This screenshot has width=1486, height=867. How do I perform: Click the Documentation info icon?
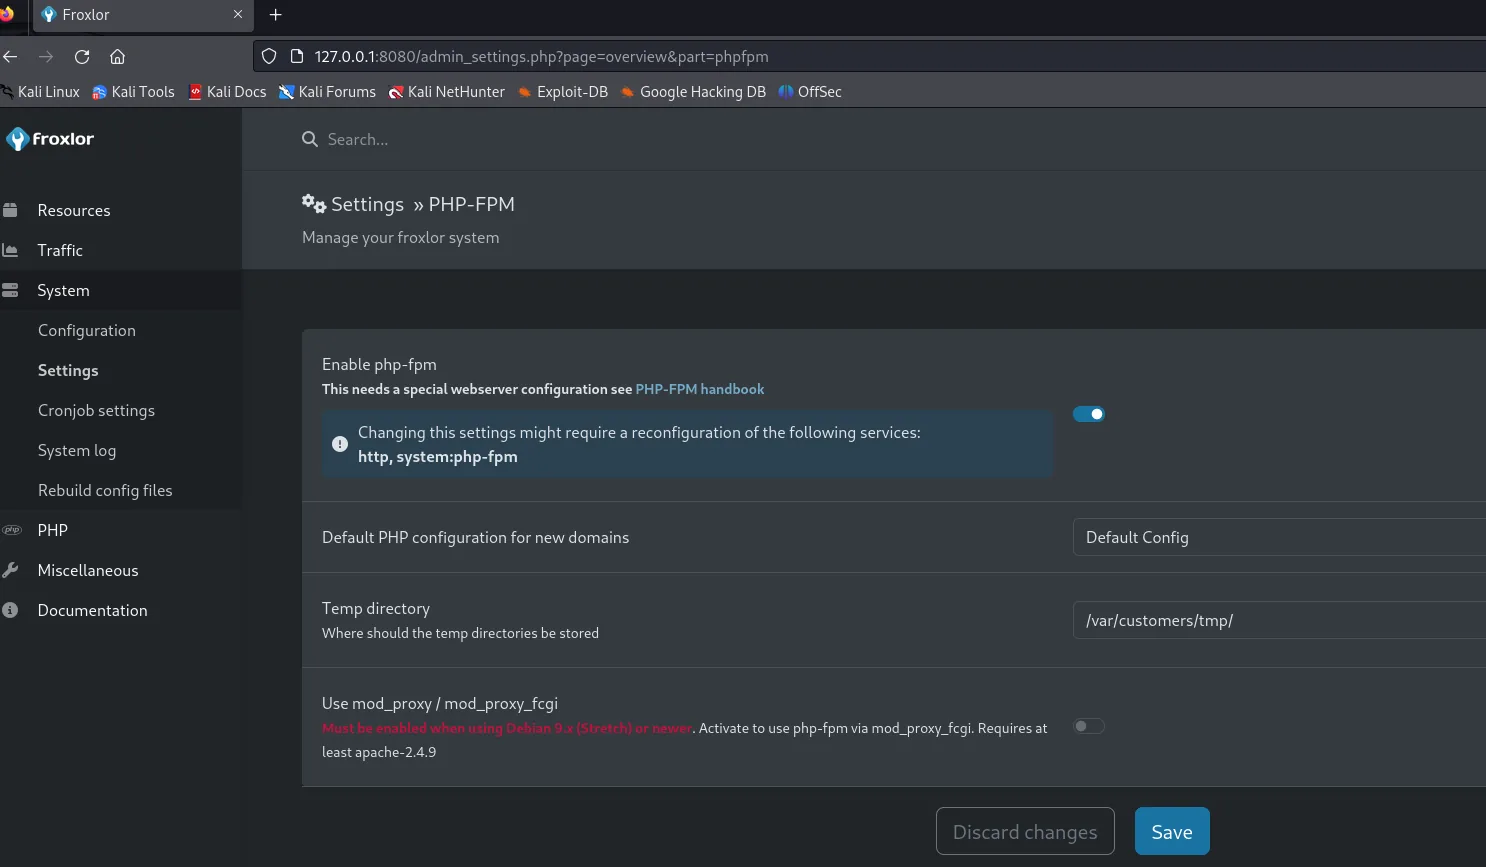pyautogui.click(x=10, y=610)
